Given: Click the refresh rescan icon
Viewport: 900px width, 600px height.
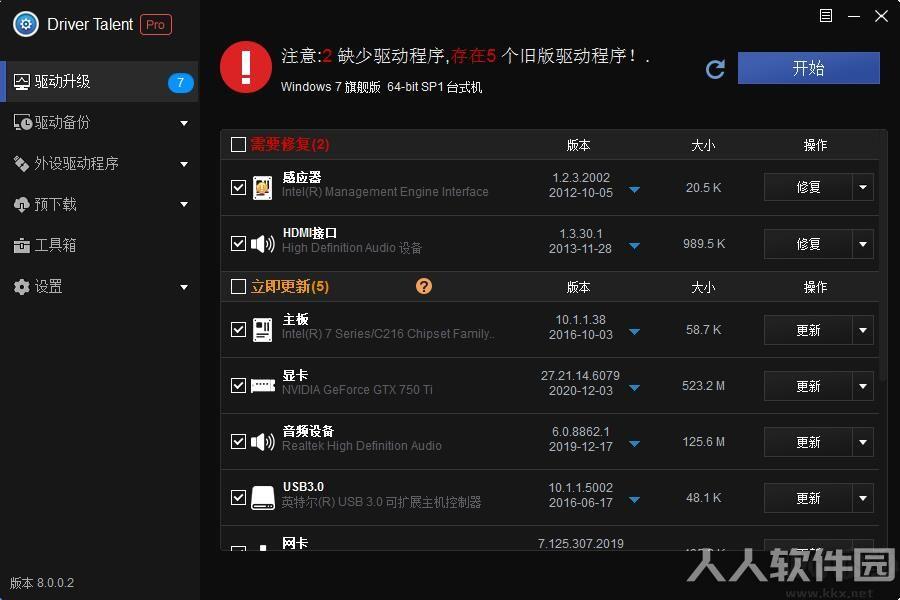Looking at the screenshot, I should (x=715, y=69).
